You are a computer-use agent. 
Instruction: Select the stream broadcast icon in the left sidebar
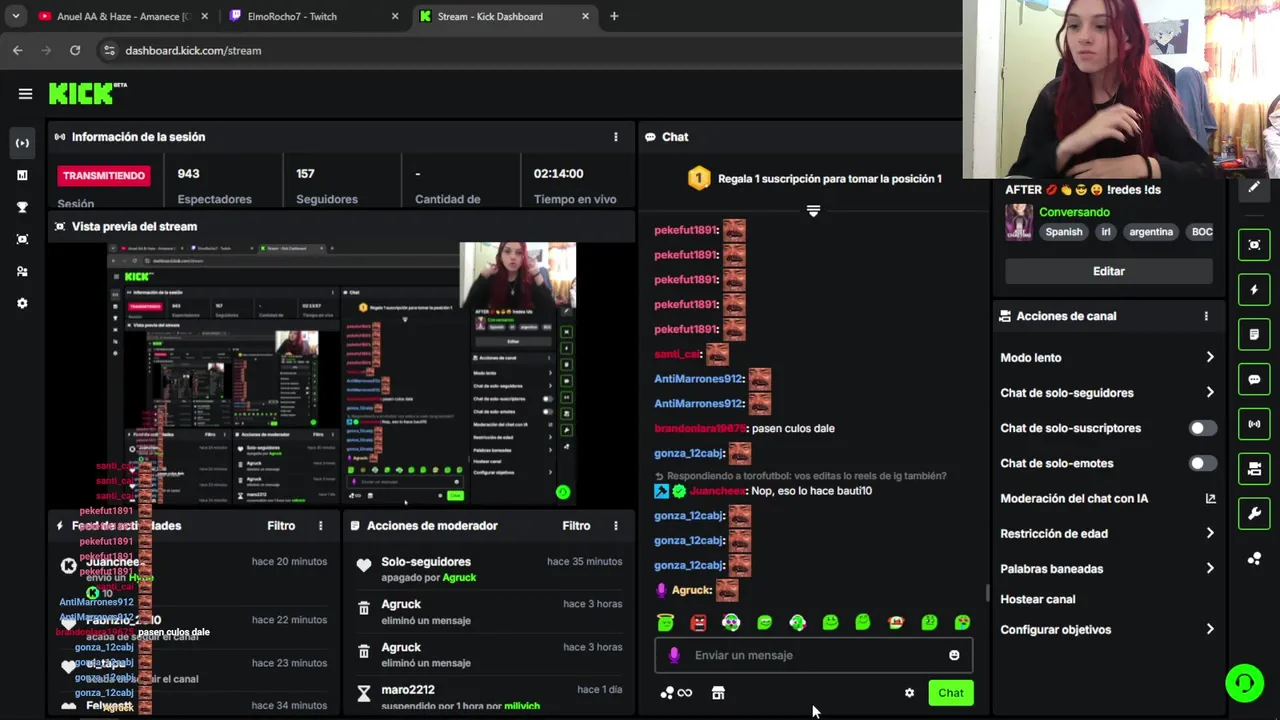(22, 143)
